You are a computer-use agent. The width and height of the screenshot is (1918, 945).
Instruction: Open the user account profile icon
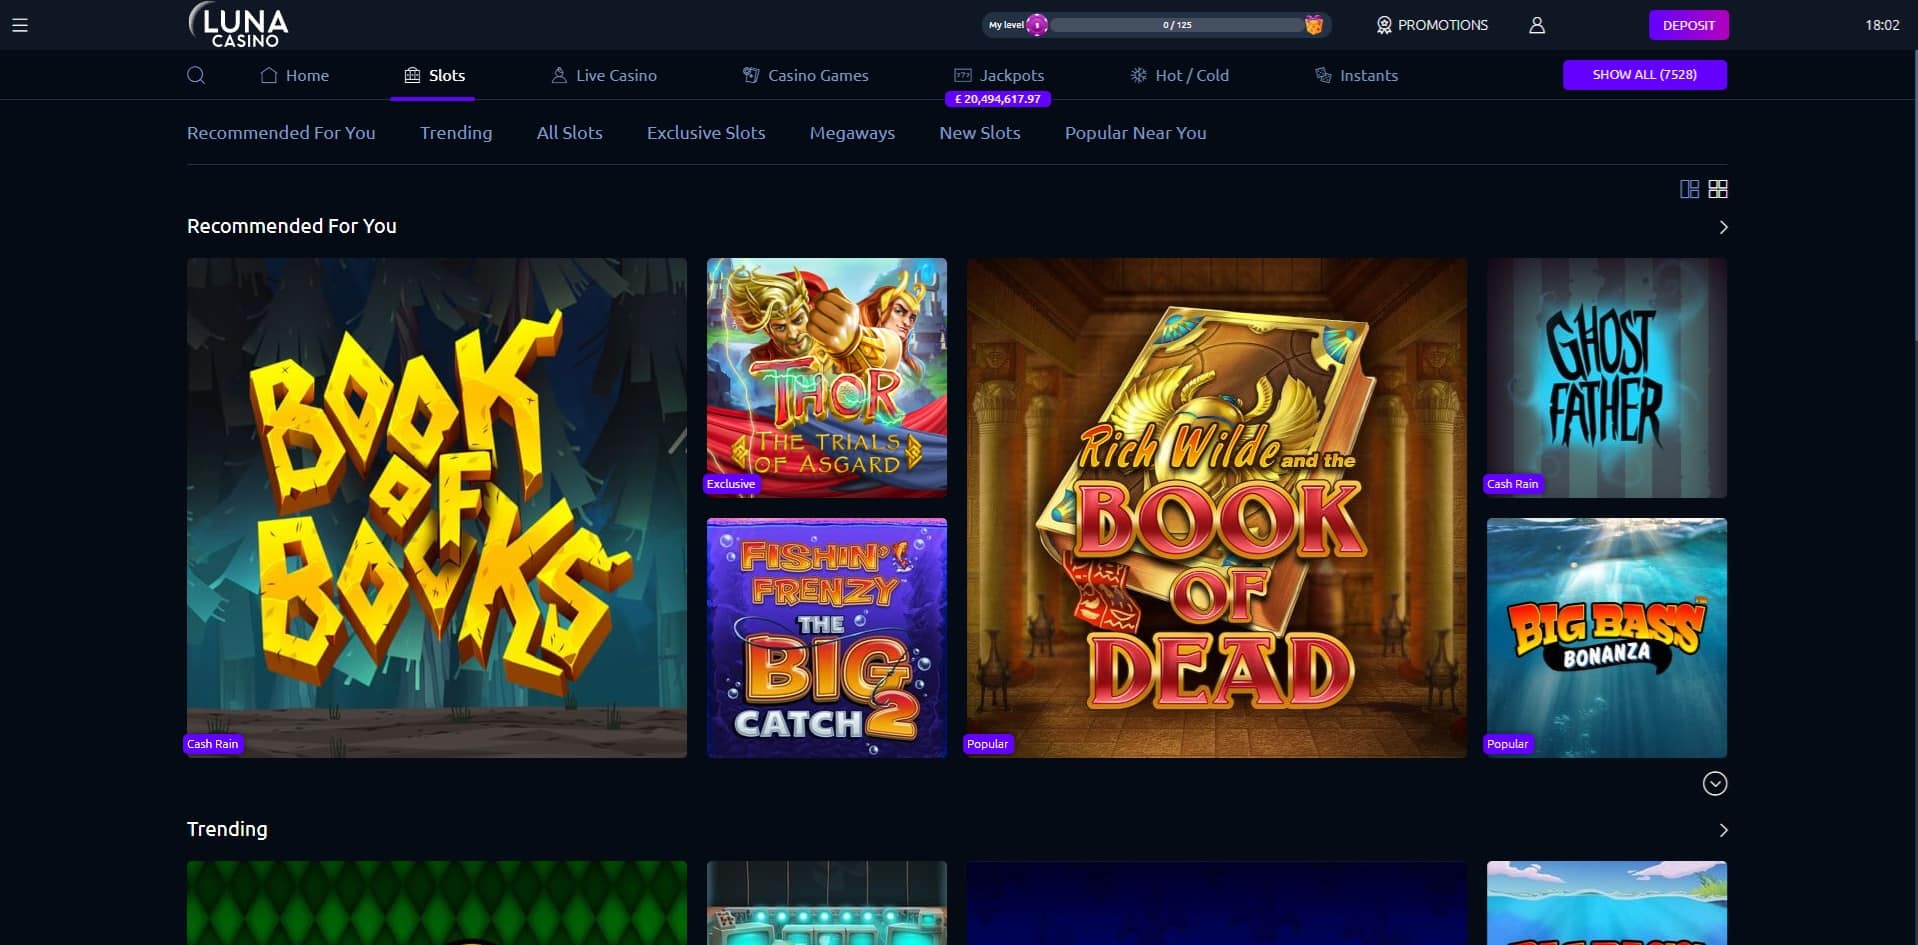coord(1537,24)
